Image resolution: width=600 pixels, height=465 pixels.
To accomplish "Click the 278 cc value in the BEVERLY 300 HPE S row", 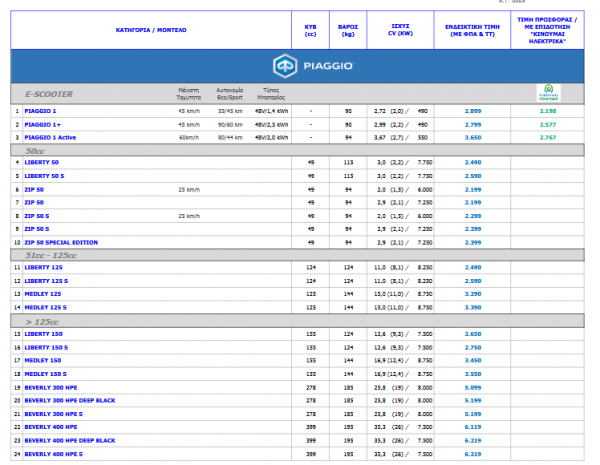I will (311, 414).
